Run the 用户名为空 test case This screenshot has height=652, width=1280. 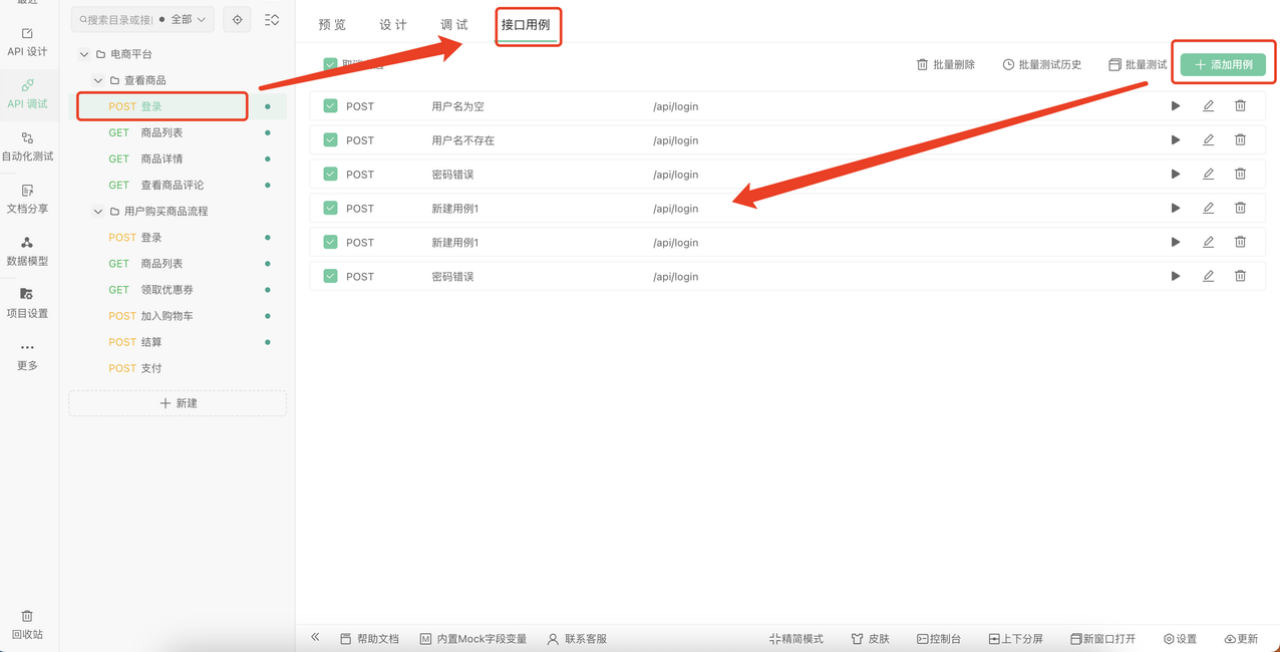[1176, 106]
